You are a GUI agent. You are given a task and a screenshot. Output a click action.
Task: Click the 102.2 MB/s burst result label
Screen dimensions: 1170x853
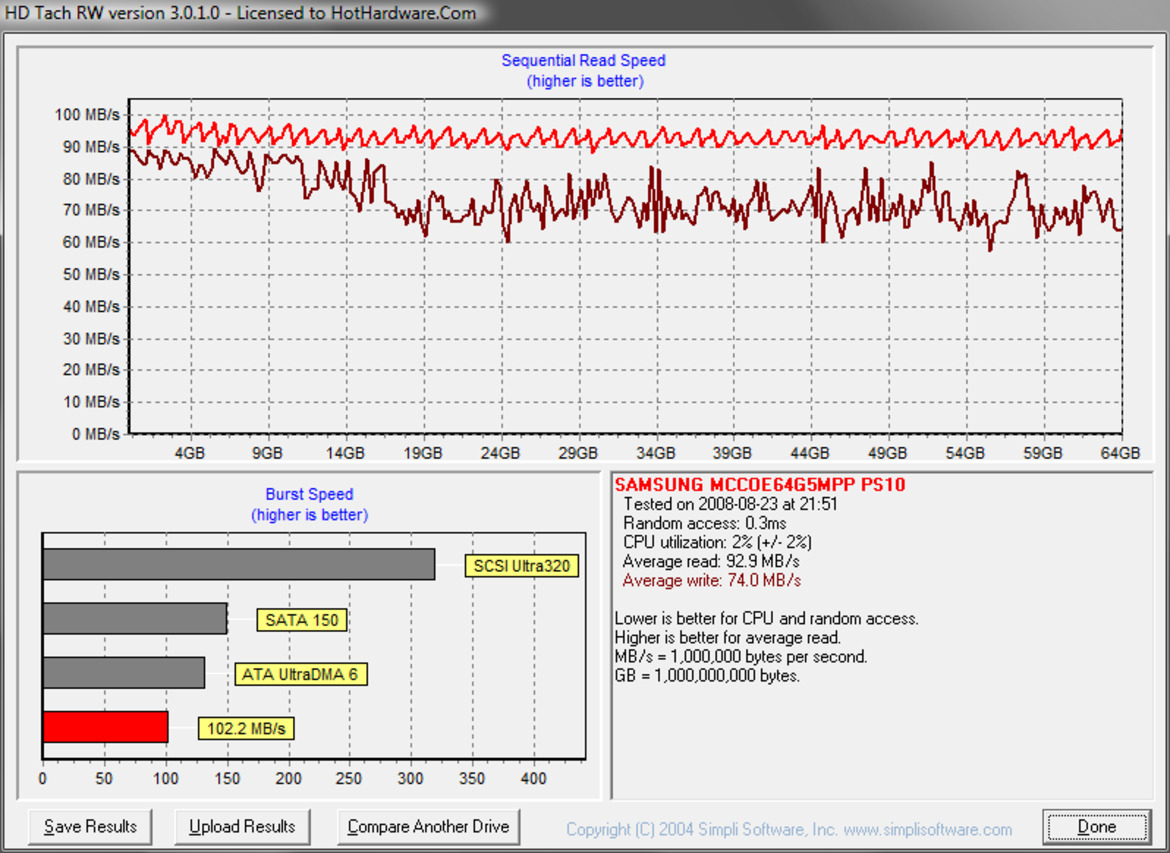pos(246,728)
